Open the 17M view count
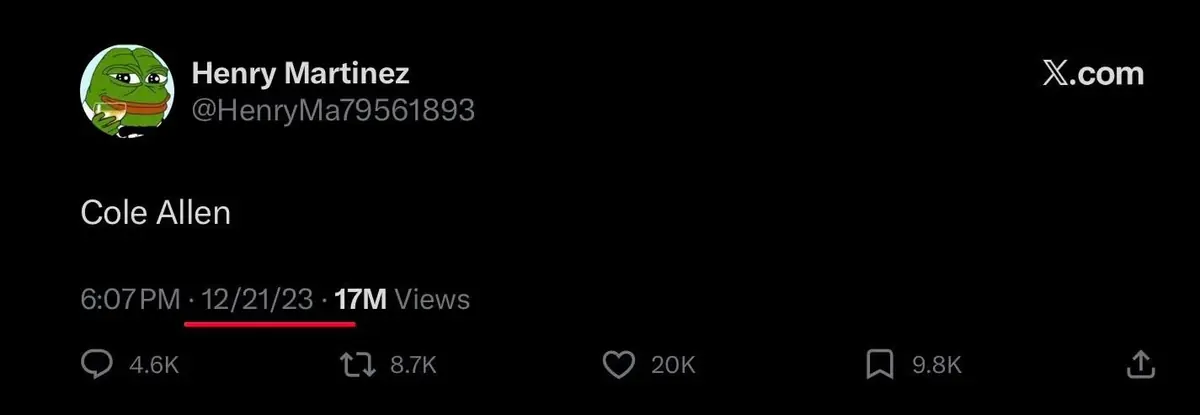1200x415 pixels. pos(360,298)
